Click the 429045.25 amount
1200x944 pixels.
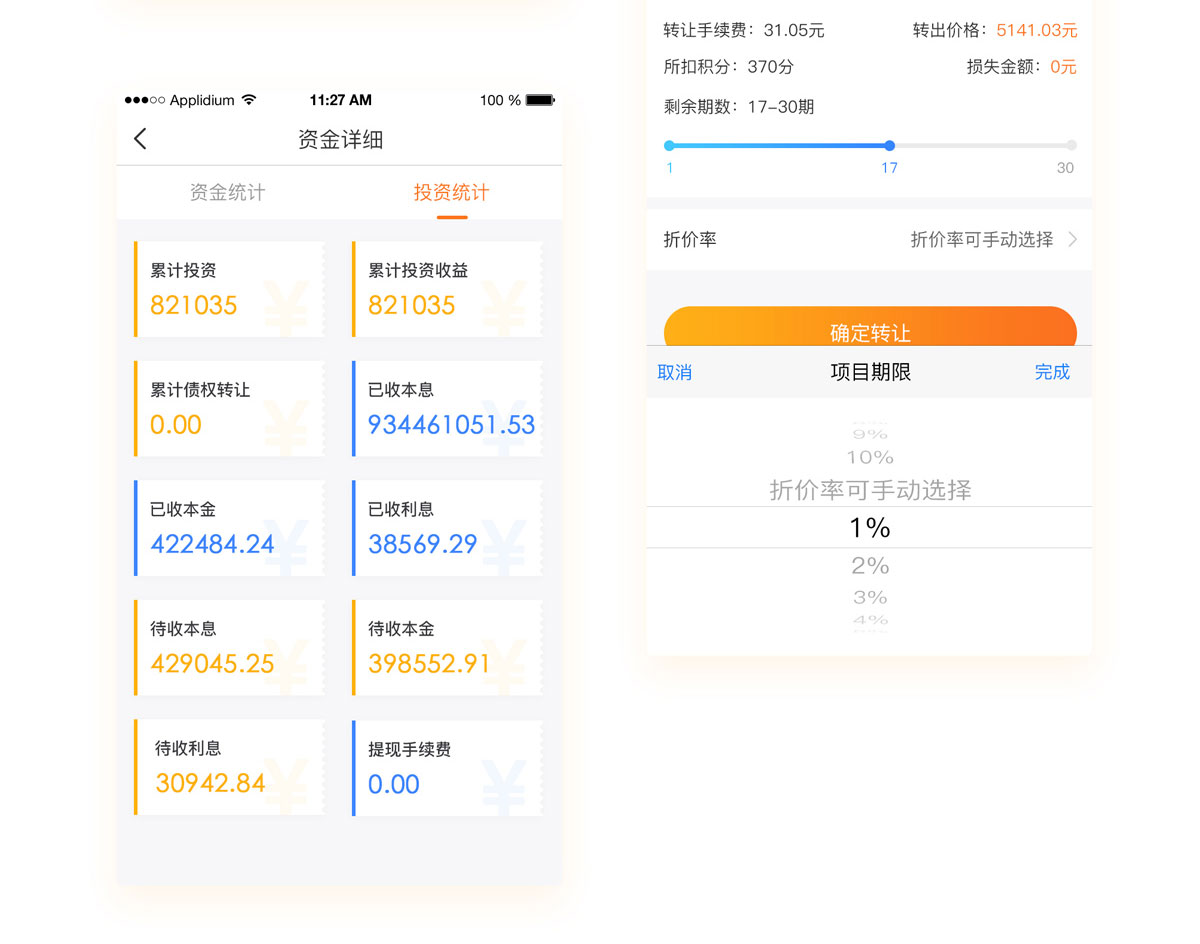pos(212,663)
